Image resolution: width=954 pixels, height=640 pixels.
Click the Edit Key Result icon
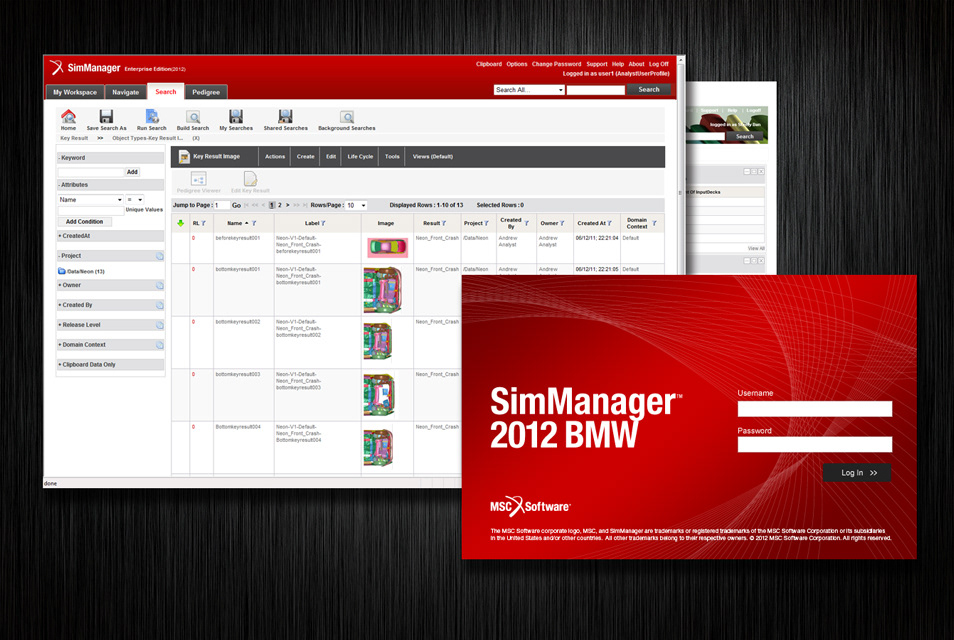click(x=250, y=178)
